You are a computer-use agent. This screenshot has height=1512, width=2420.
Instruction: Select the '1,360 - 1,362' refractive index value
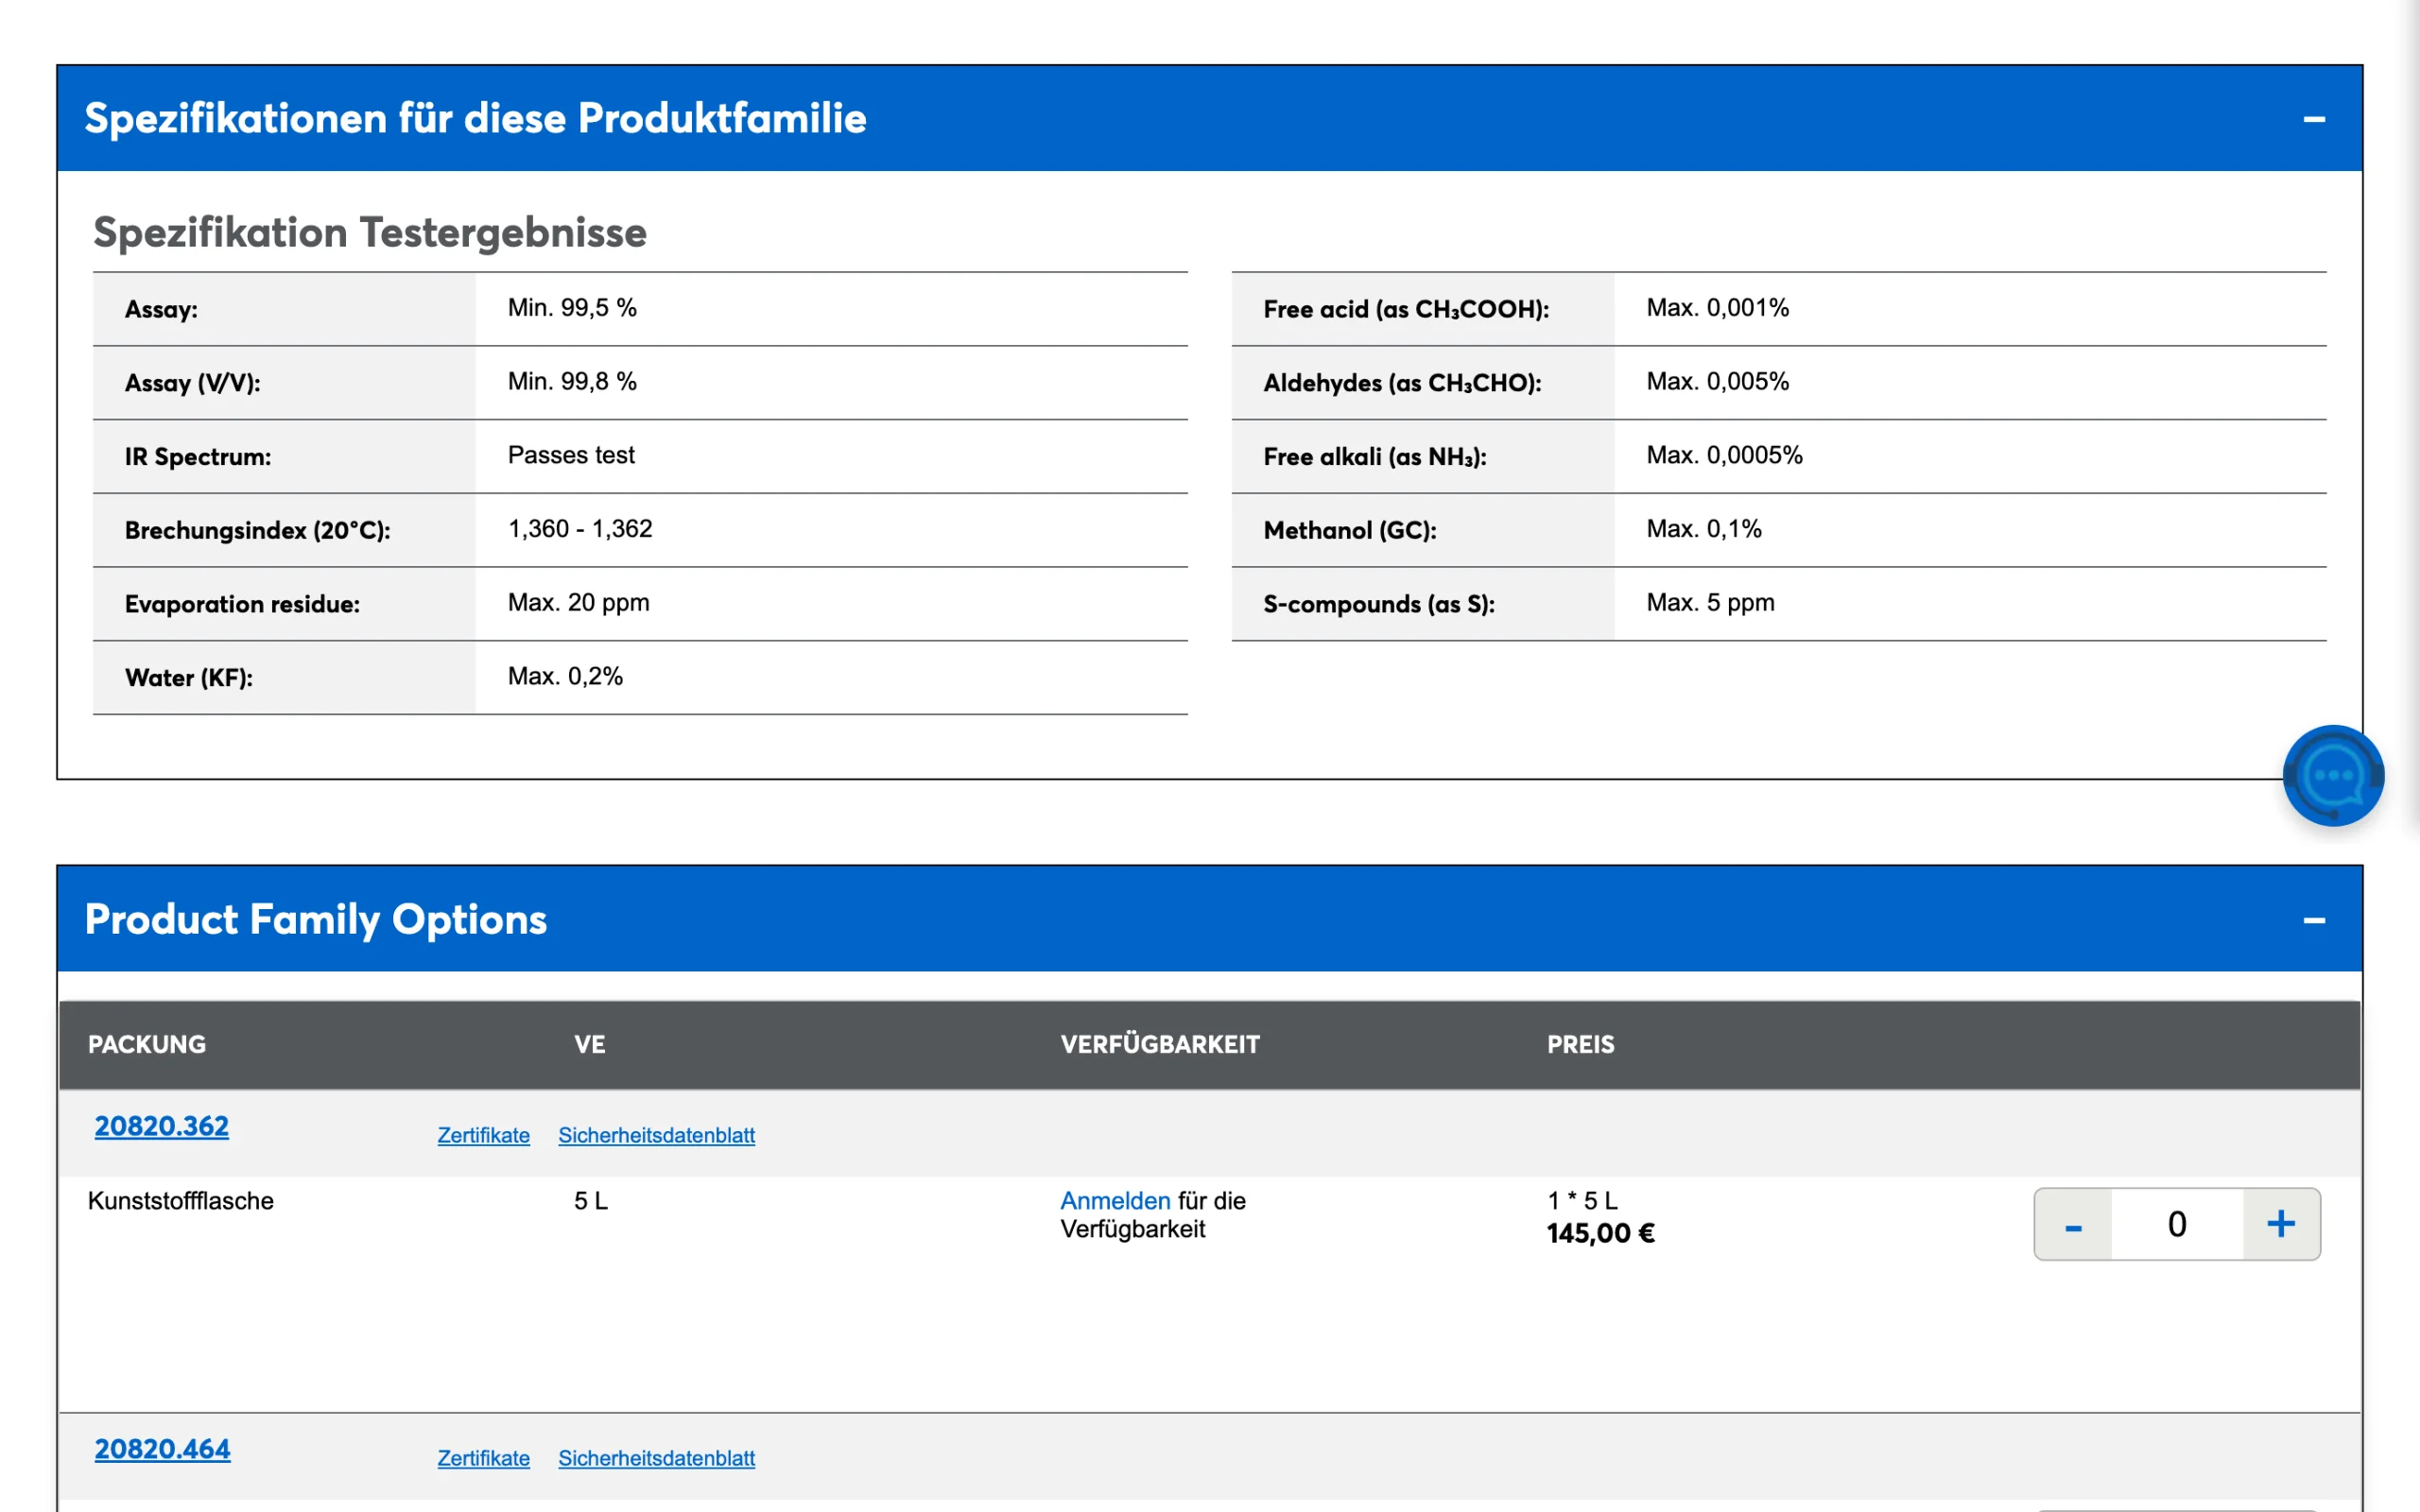580,529
